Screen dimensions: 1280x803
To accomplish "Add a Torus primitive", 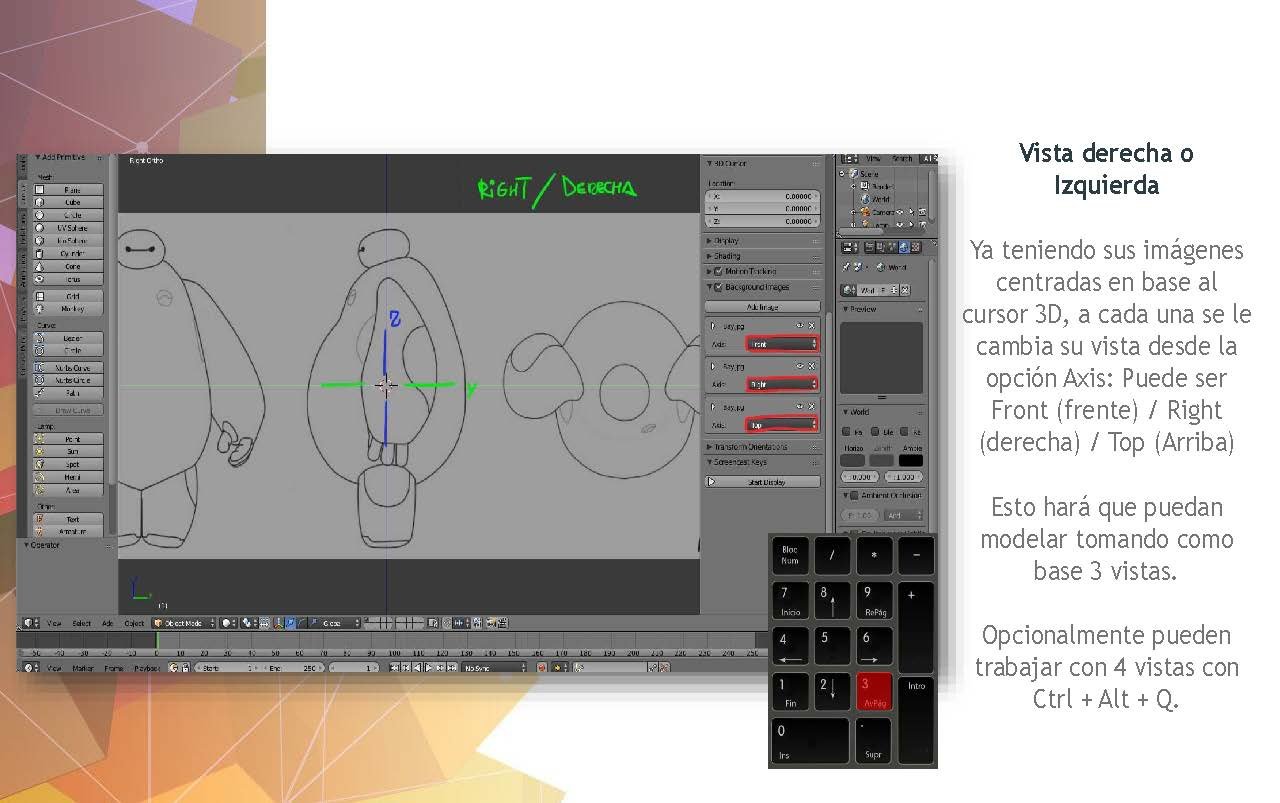I will point(68,280).
